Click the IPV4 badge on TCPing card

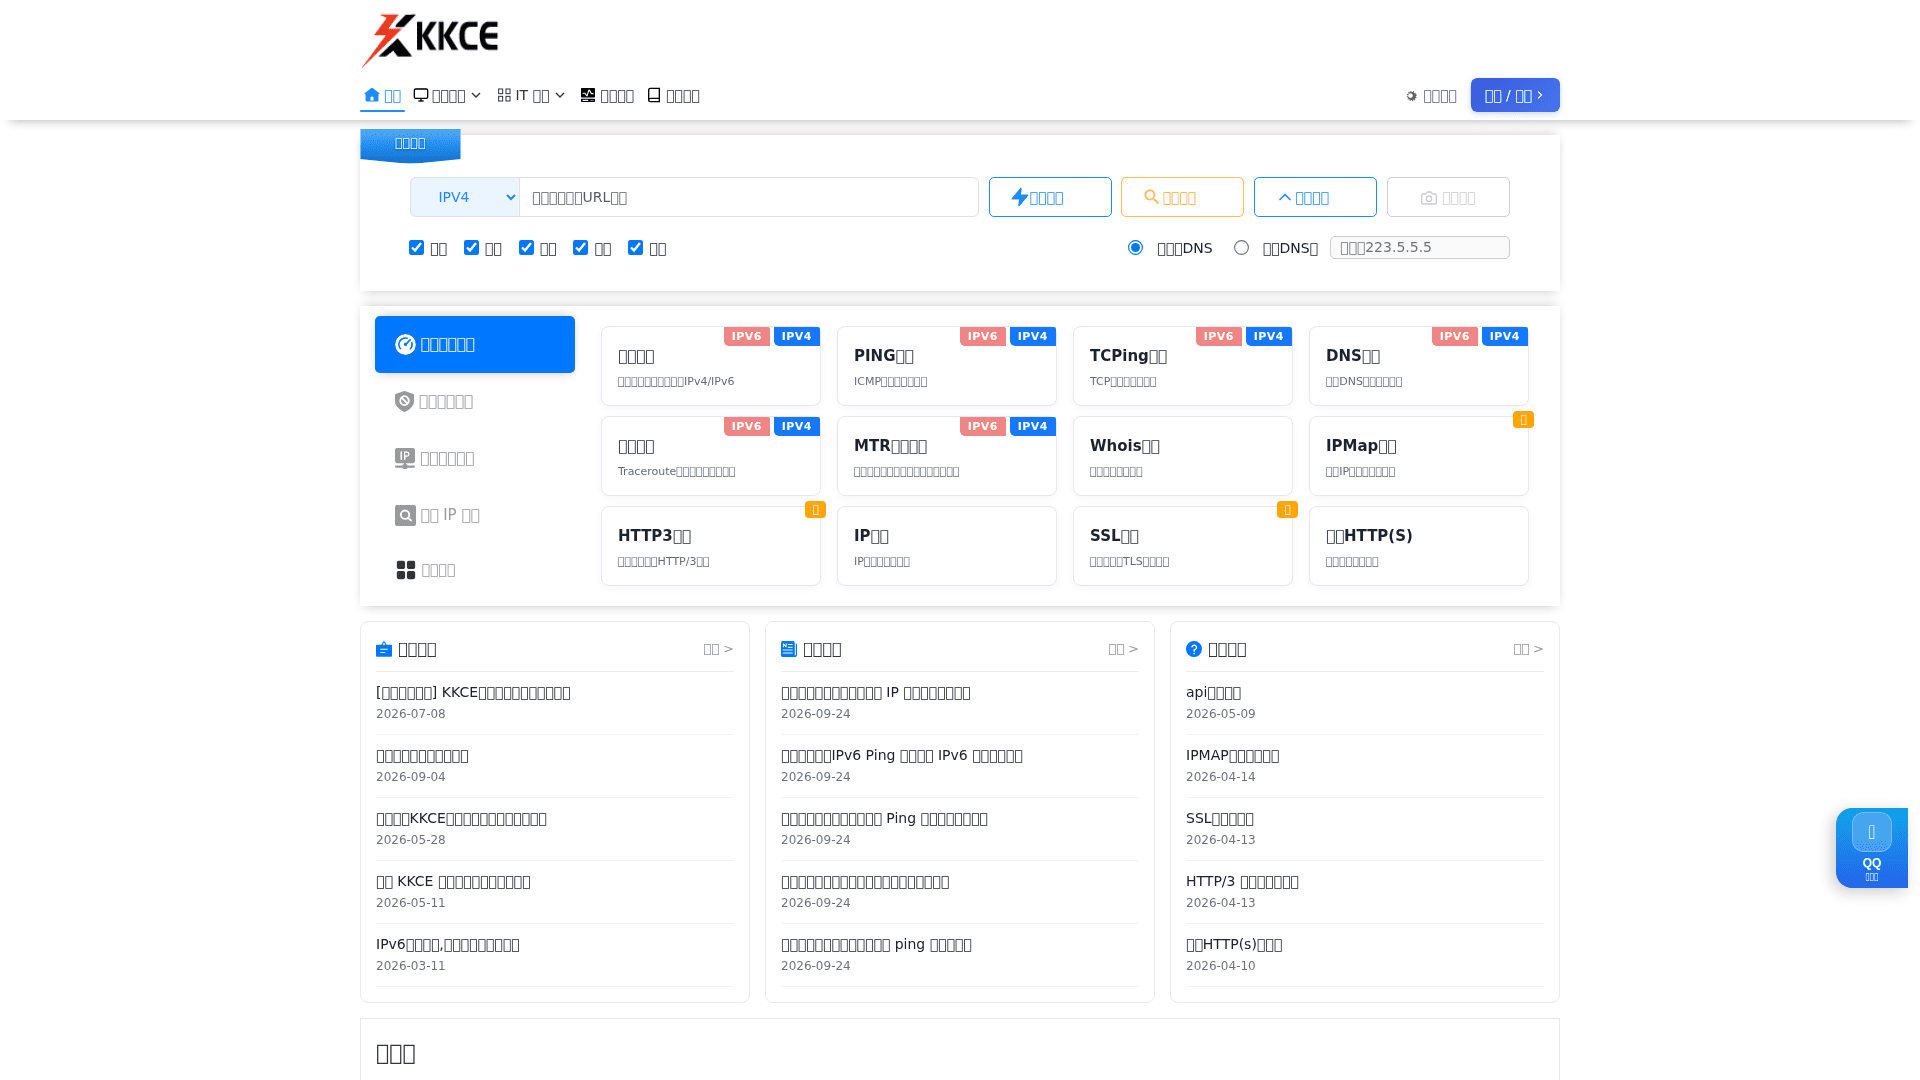(1268, 336)
